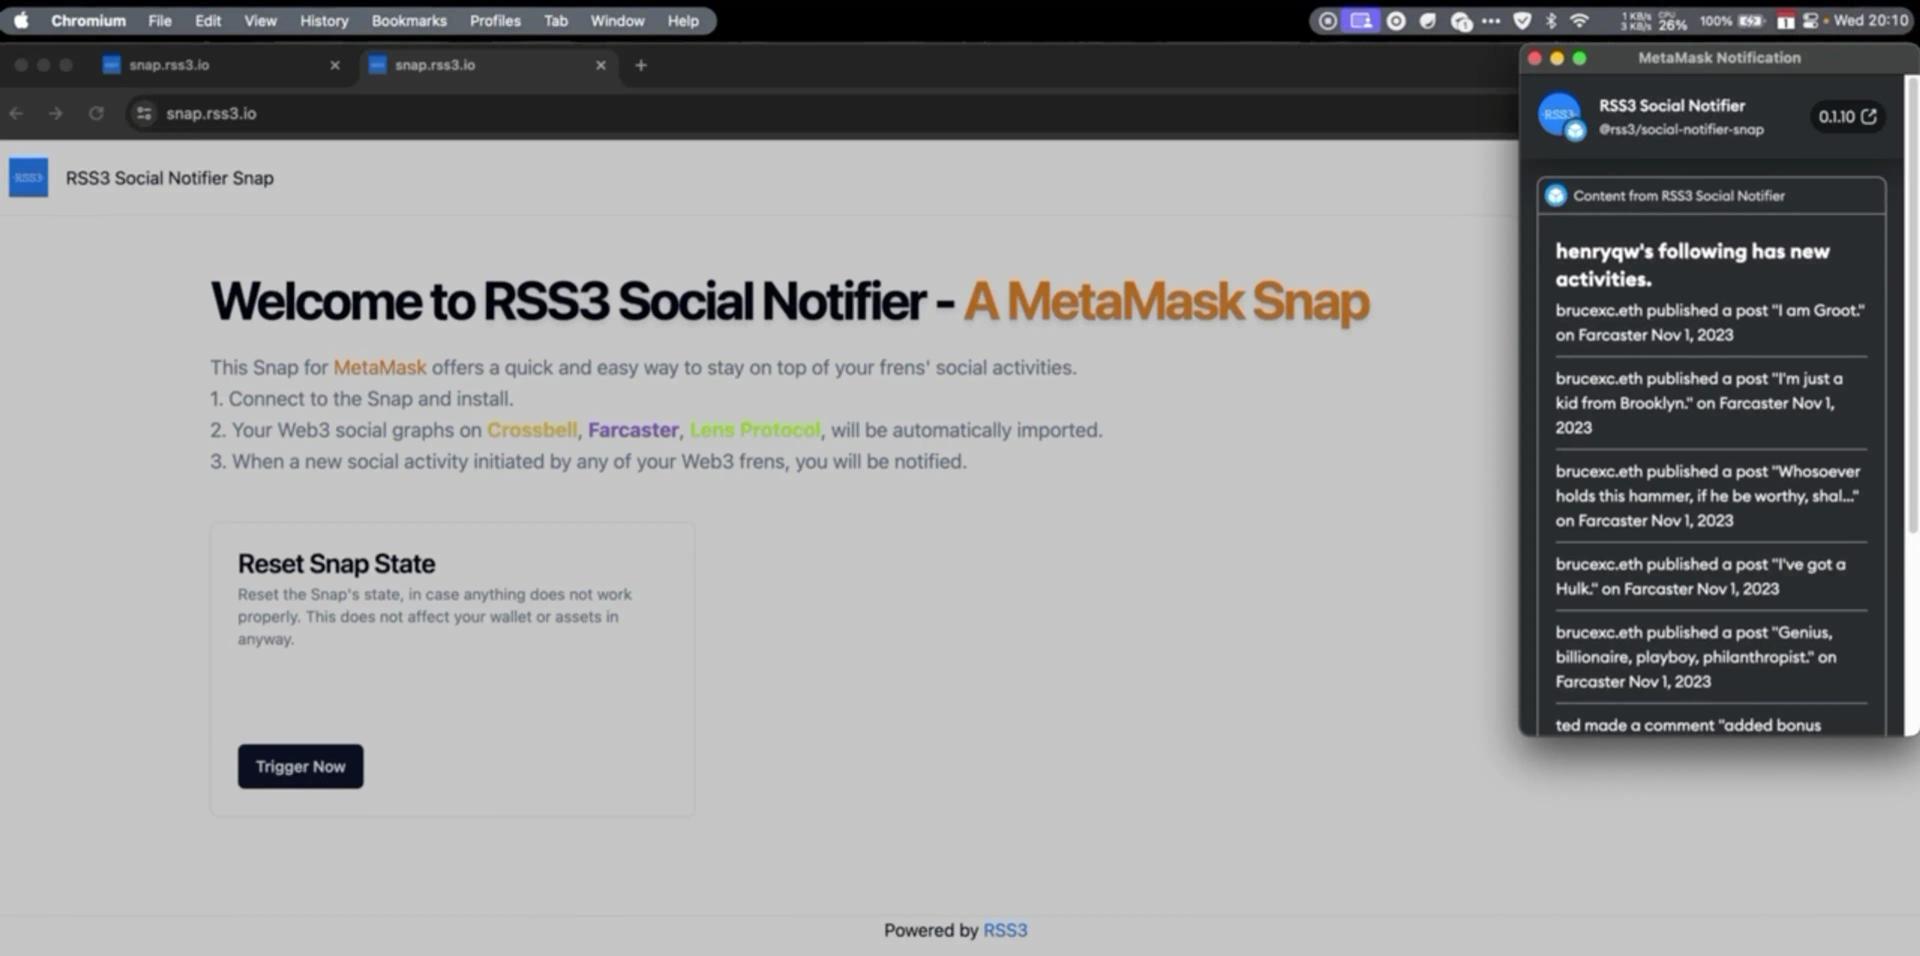Select the "Whosoever holds this hammer" notification
Viewport: 1920px width, 956px height.
1710,496
